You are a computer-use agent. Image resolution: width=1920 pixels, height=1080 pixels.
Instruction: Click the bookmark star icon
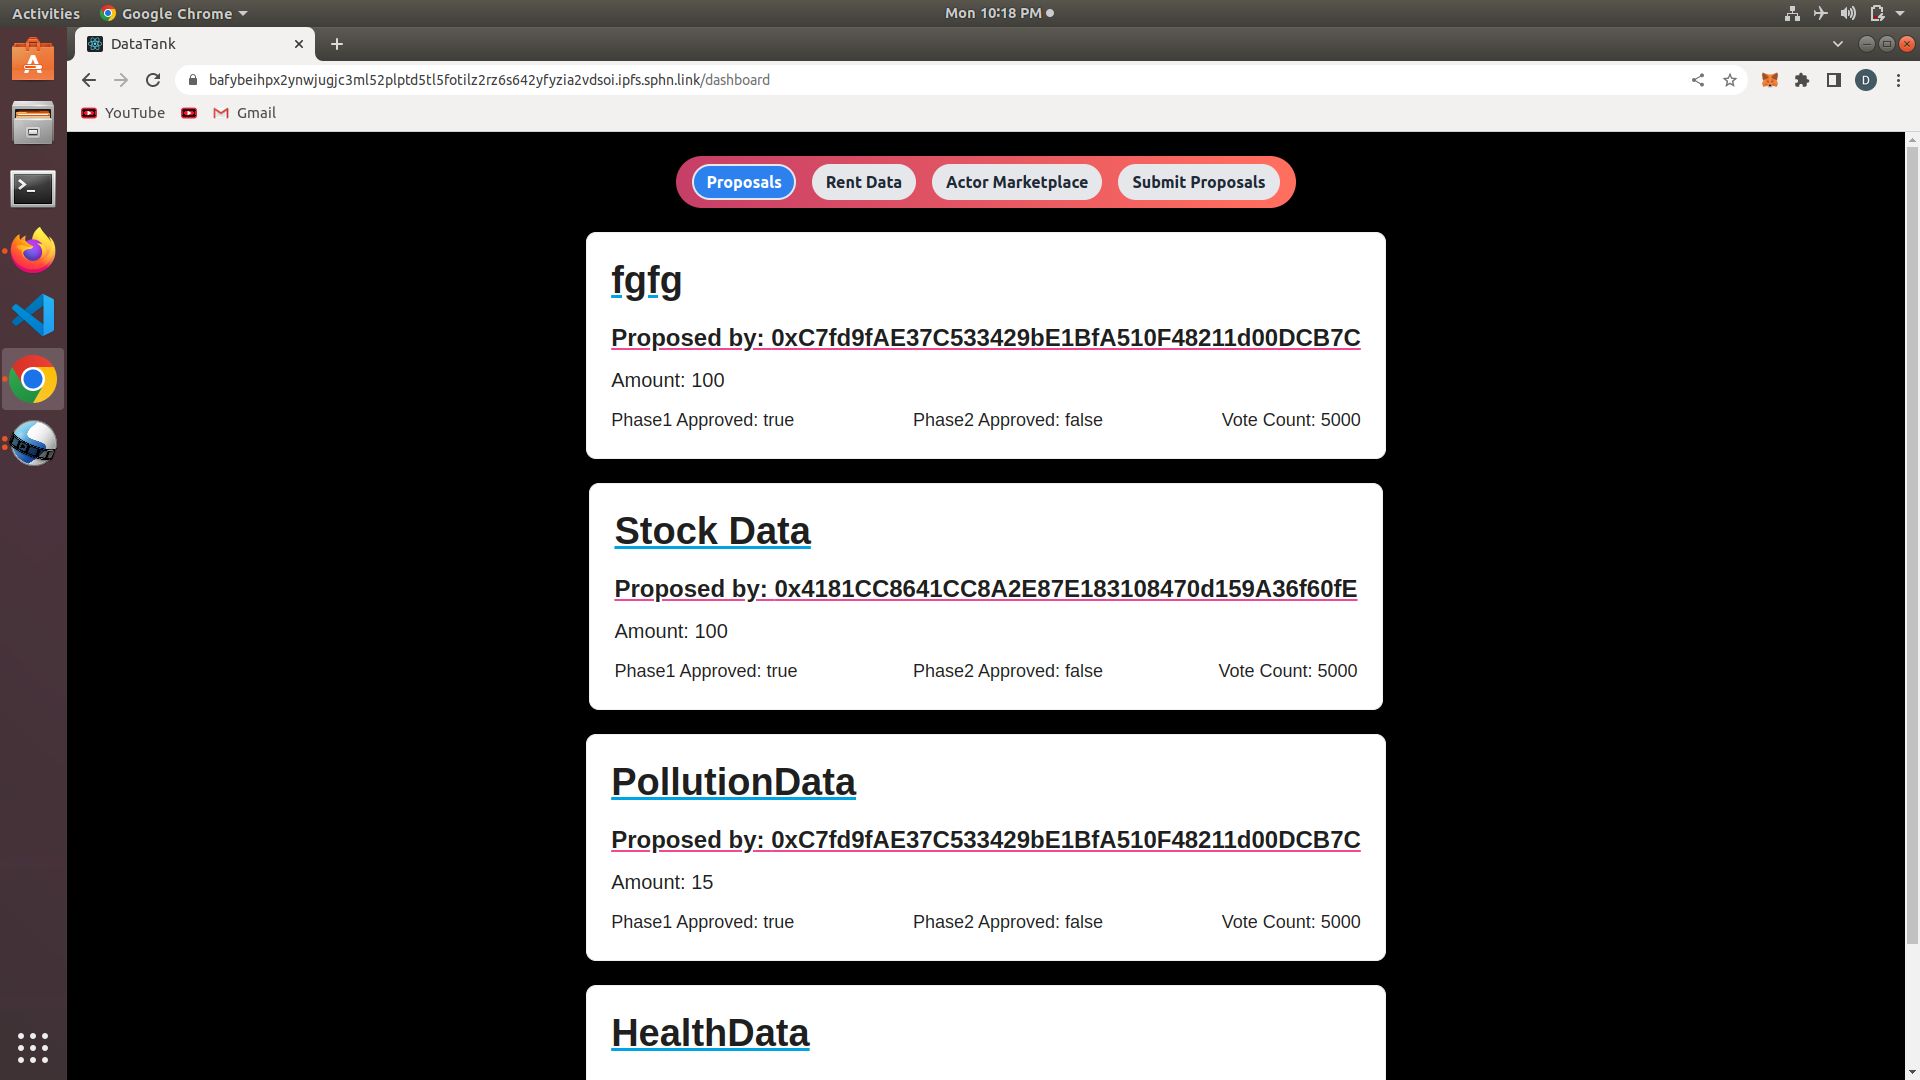[x=1730, y=79]
